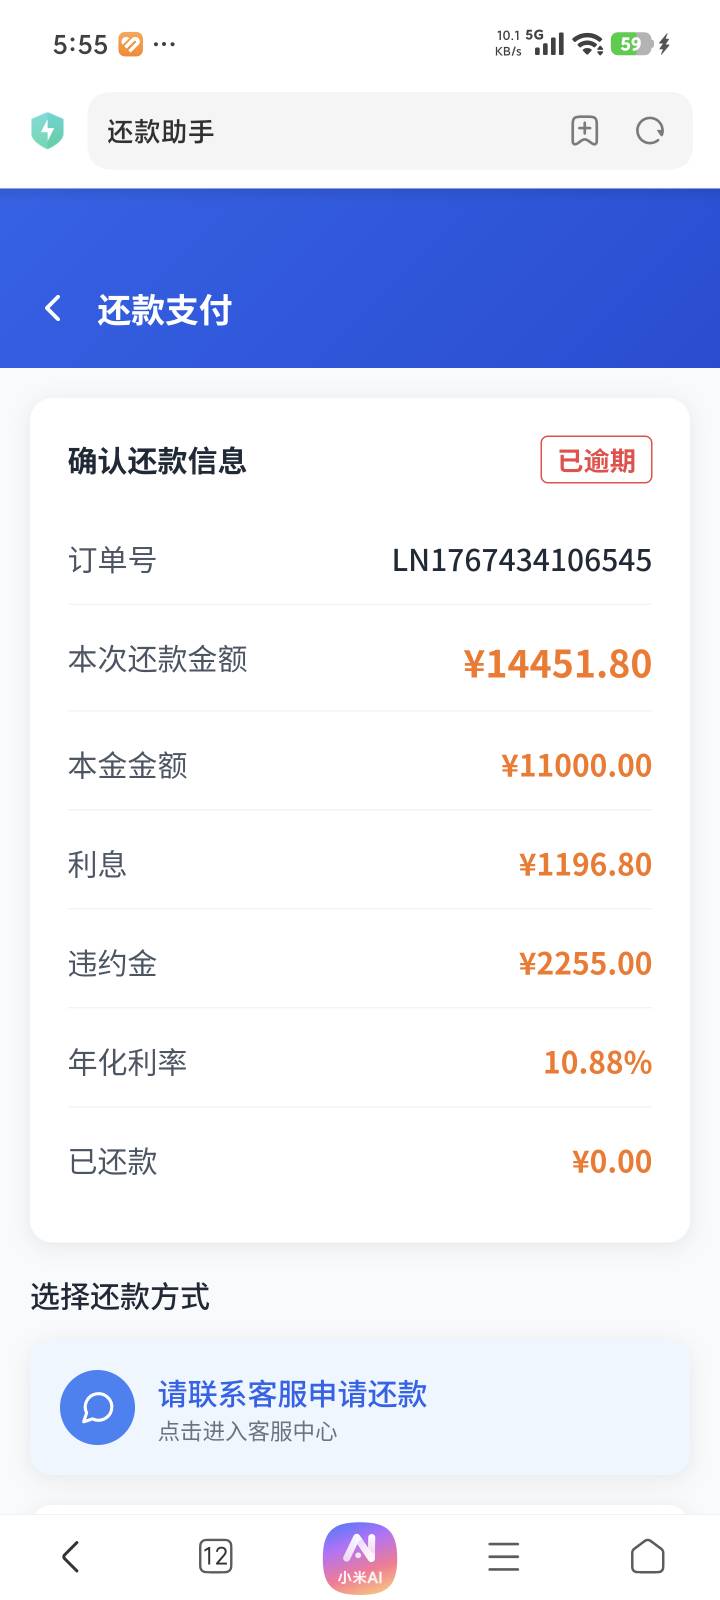Tap the 已逾期 overdue badge
The width and height of the screenshot is (720, 1600).
click(596, 460)
